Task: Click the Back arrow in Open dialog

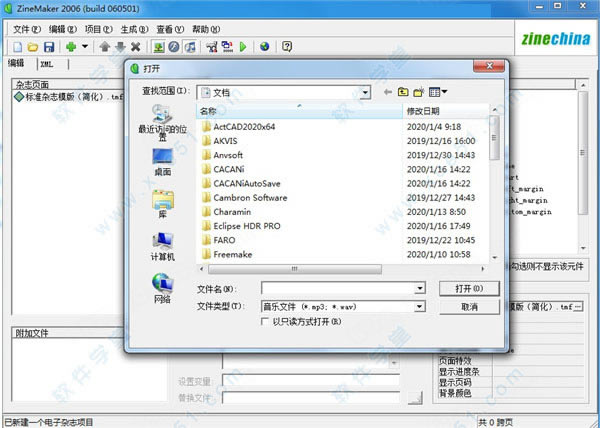Action: [388, 92]
